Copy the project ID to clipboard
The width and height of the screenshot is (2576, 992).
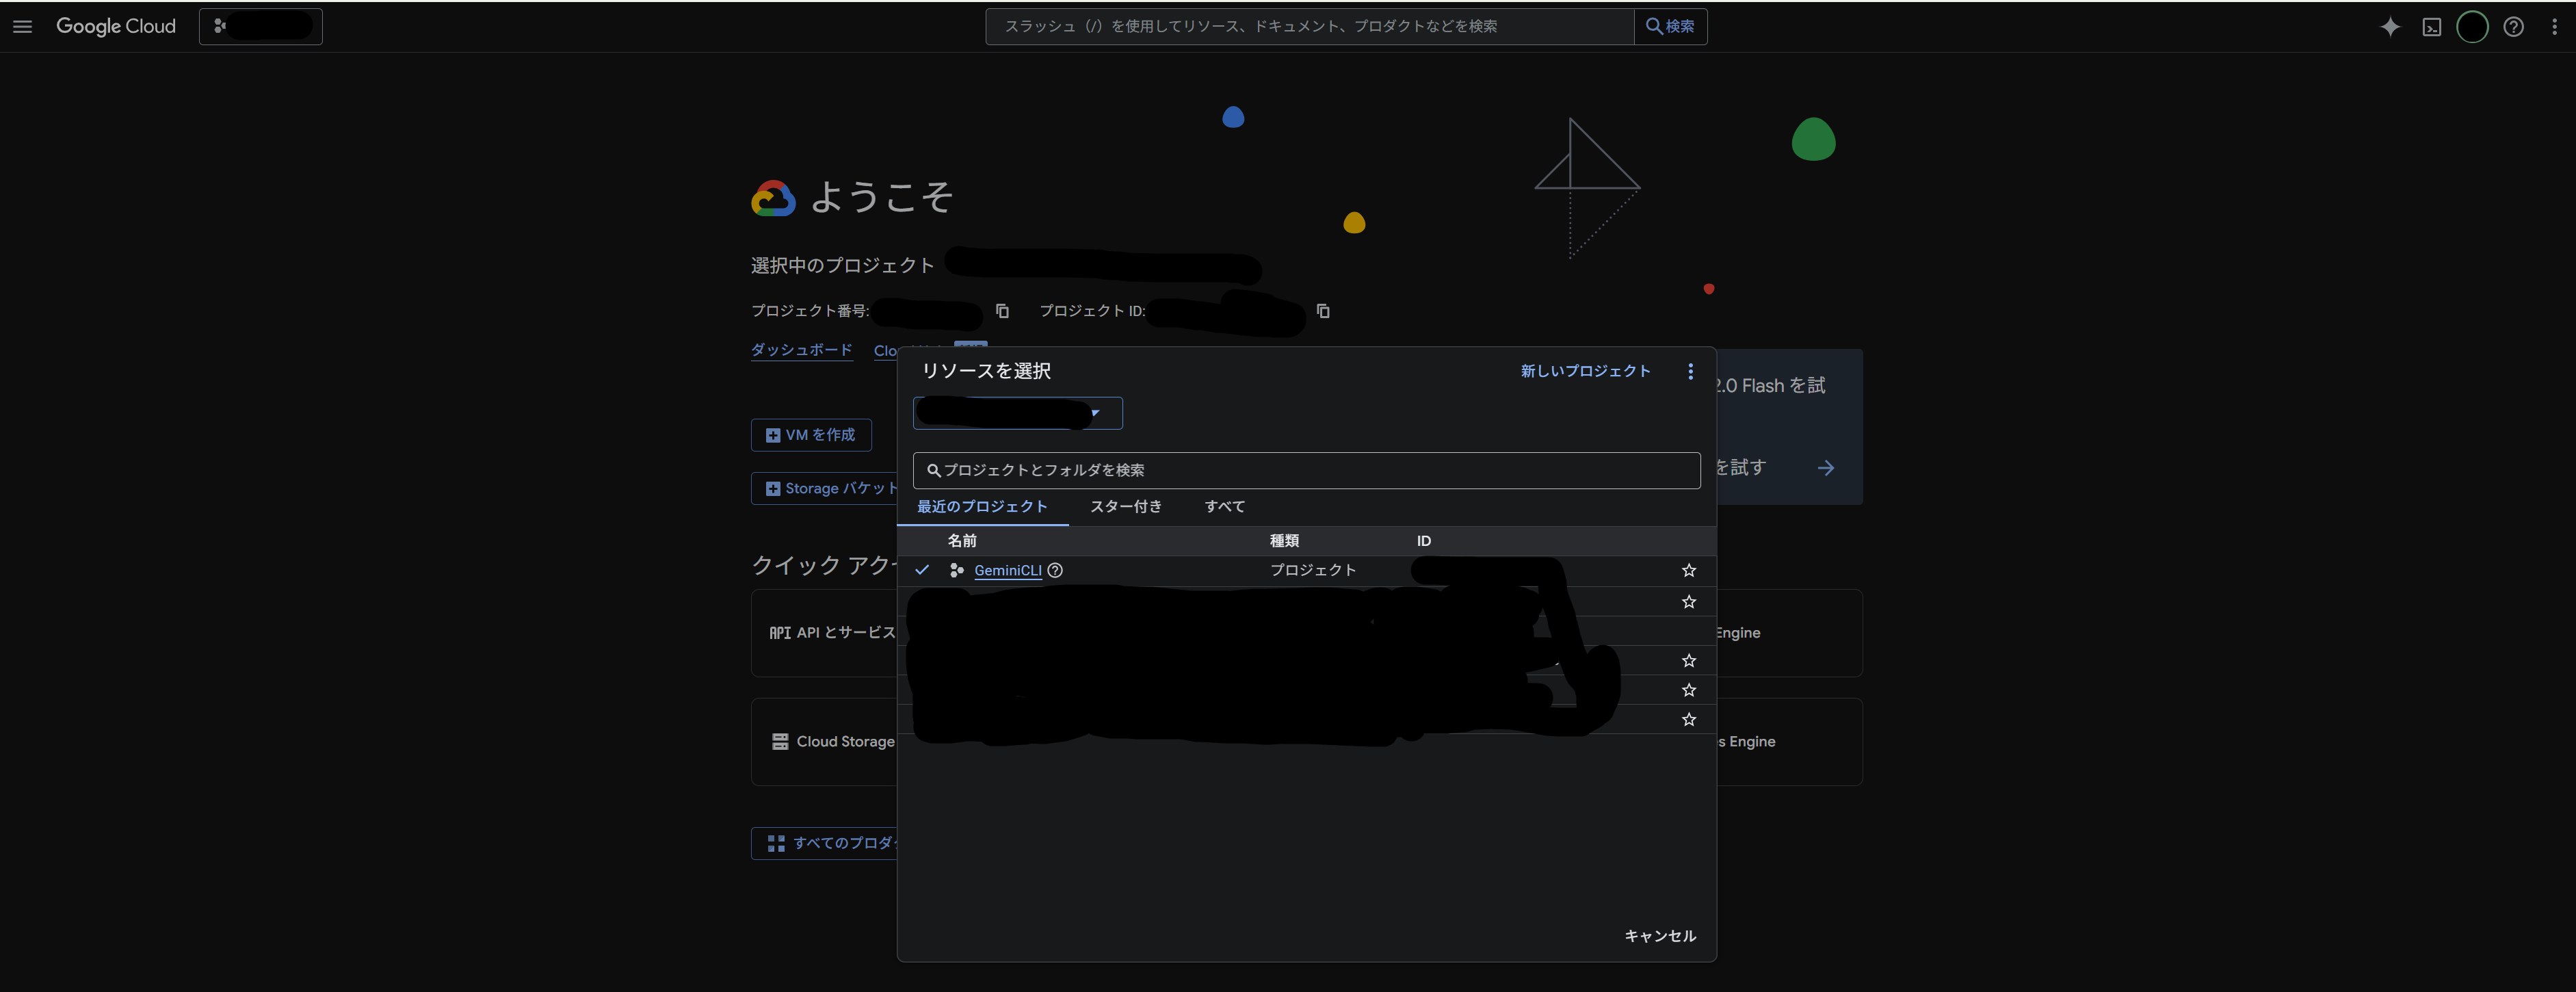tap(1323, 311)
